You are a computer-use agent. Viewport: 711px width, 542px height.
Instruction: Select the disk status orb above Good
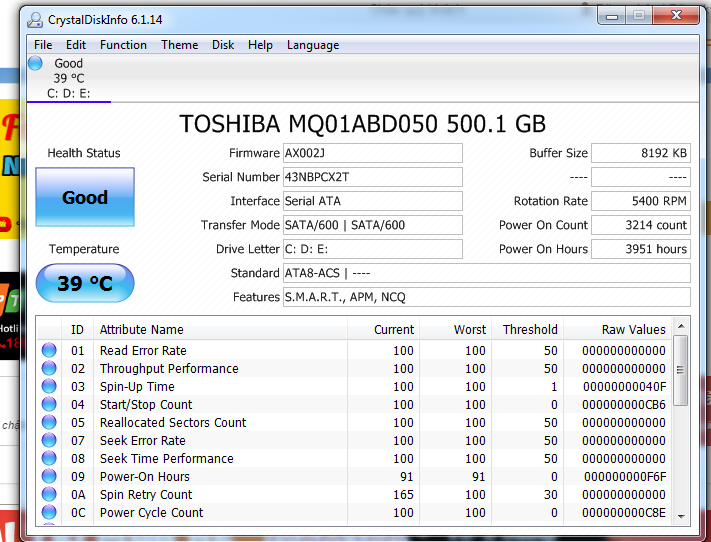click(x=36, y=64)
